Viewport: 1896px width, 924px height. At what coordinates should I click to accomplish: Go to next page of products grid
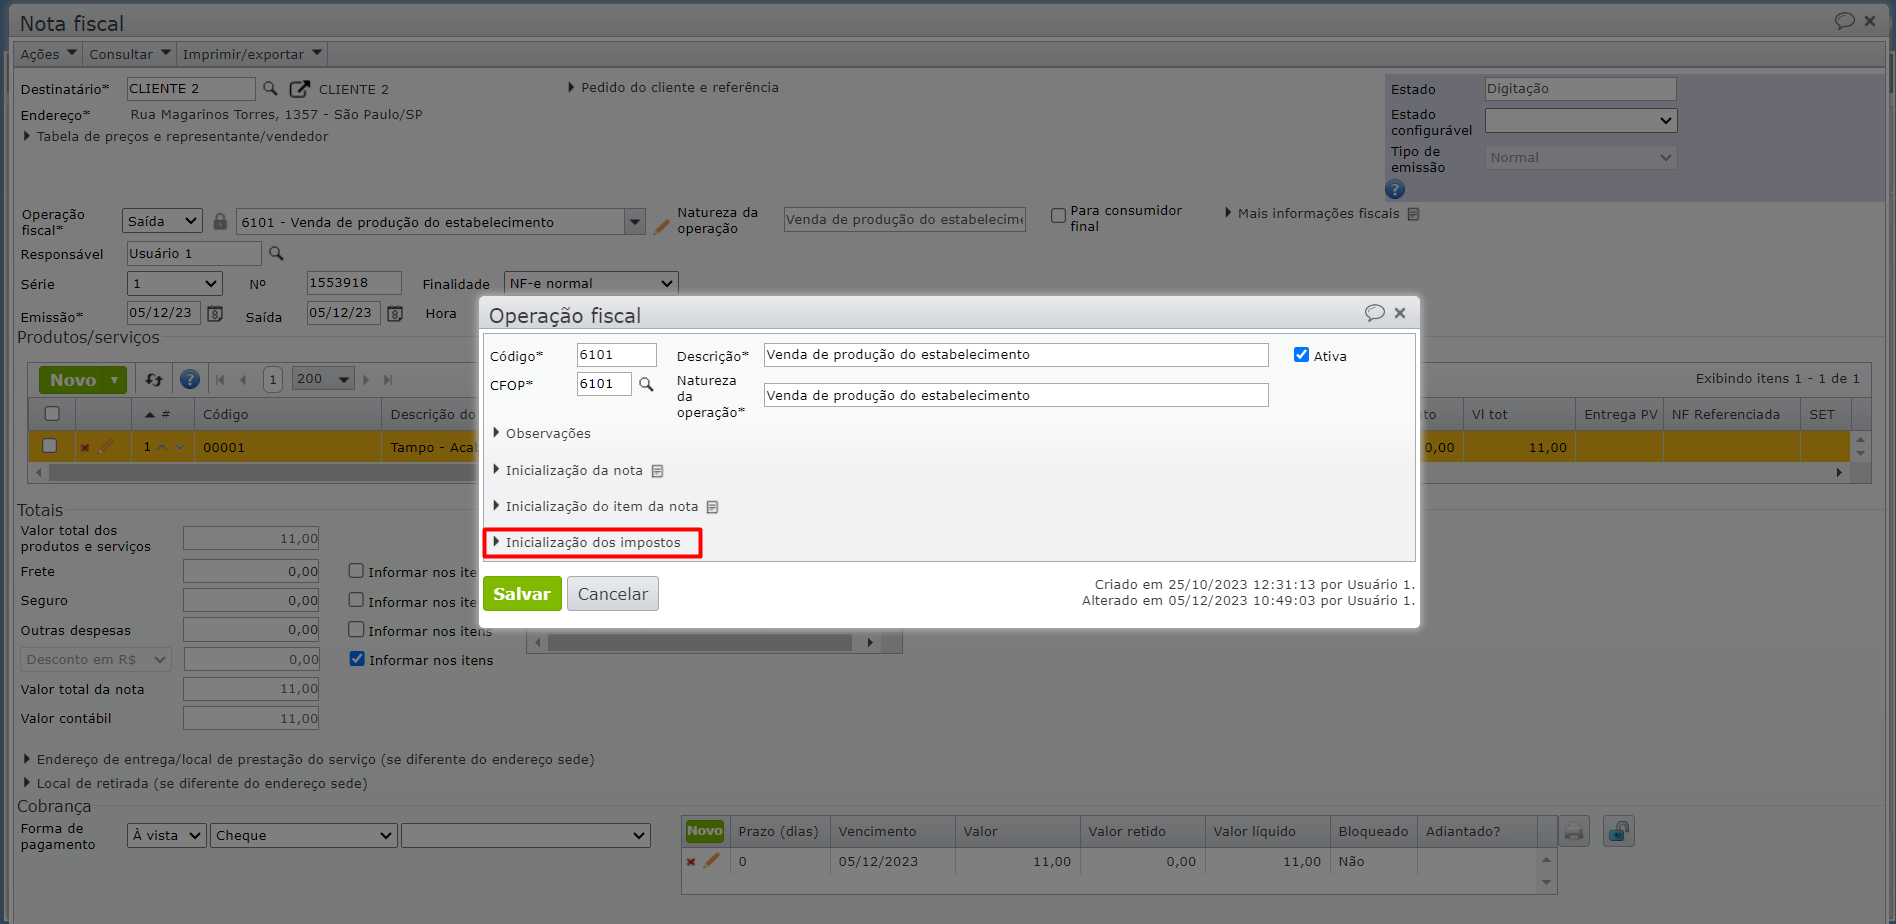[x=366, y=380]
